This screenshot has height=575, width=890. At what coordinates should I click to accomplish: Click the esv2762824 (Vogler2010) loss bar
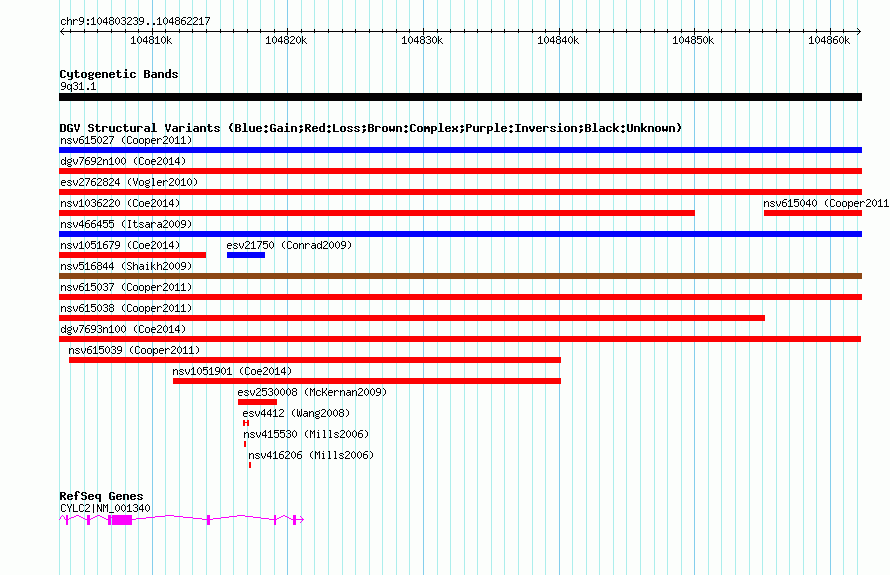click(x=460, y=192)
